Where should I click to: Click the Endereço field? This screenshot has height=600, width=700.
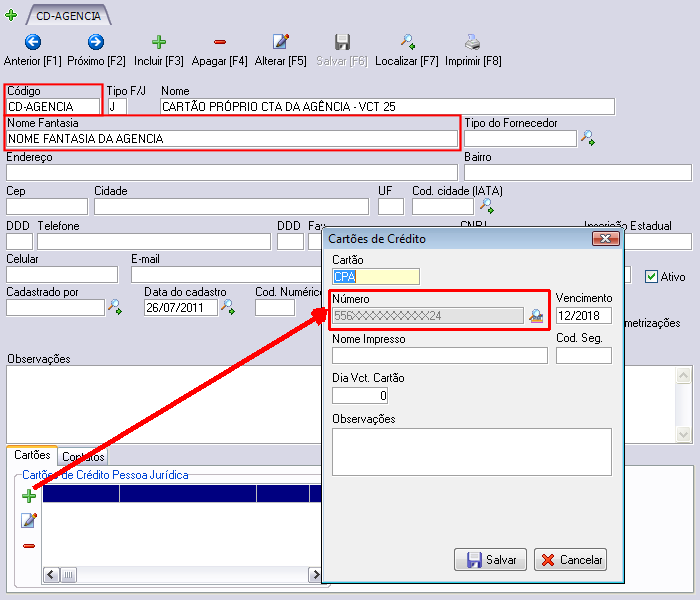click(x=232, y=172)
